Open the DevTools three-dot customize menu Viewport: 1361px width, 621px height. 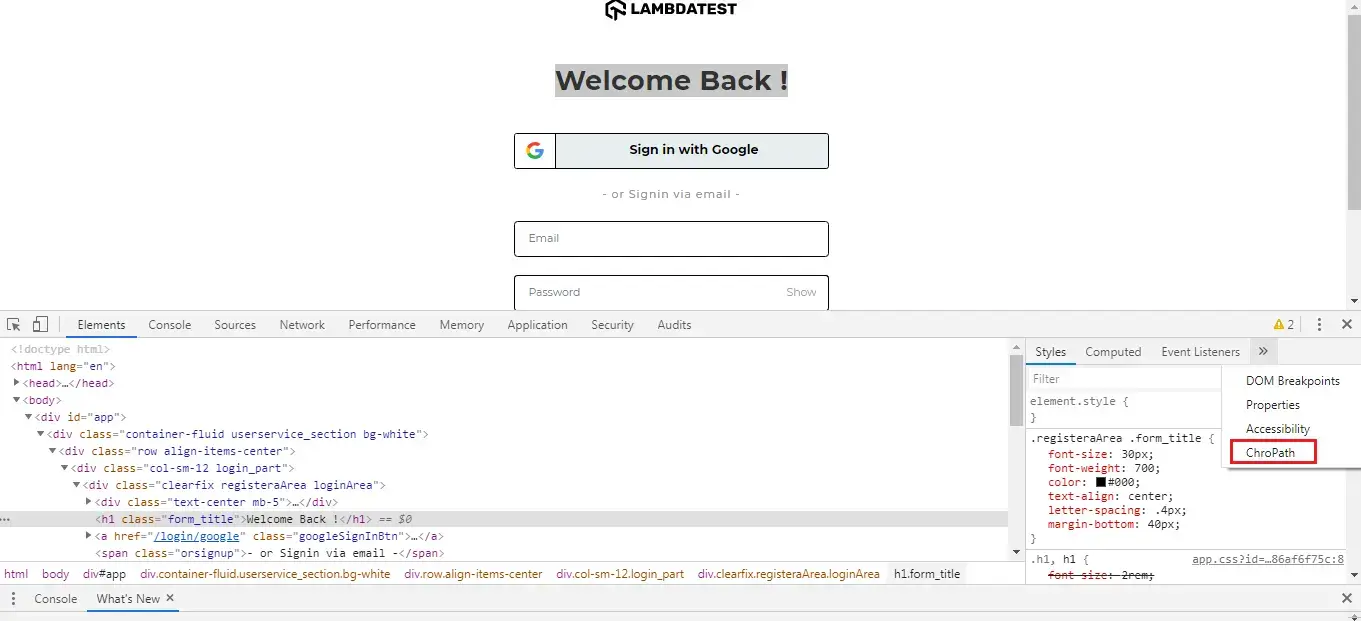pos(1319,325)
